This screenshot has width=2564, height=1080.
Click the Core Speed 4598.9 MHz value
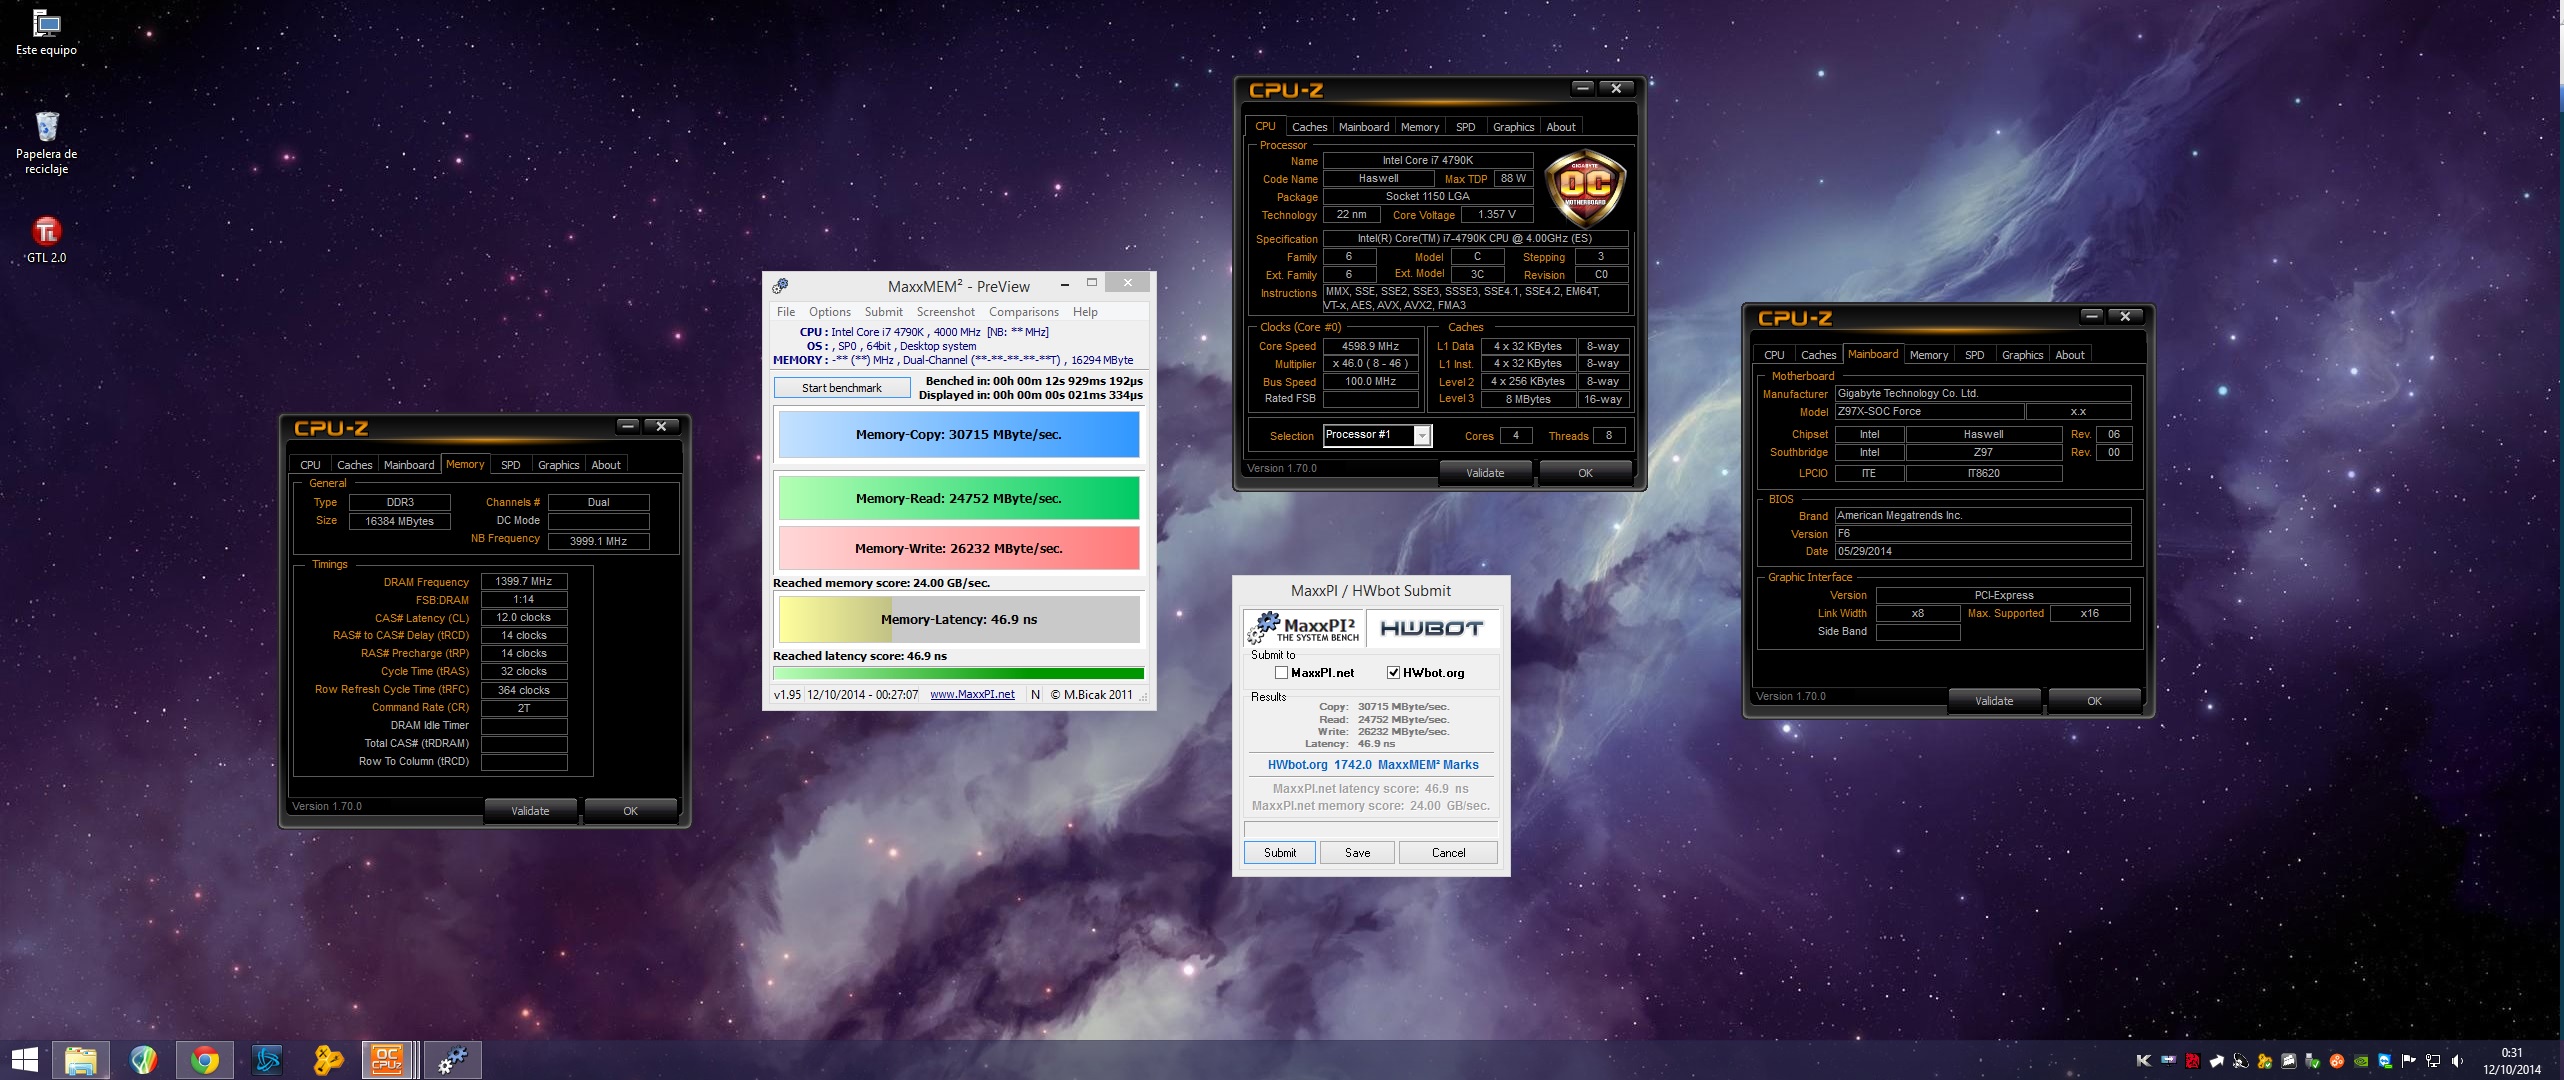click(1370, 346)
